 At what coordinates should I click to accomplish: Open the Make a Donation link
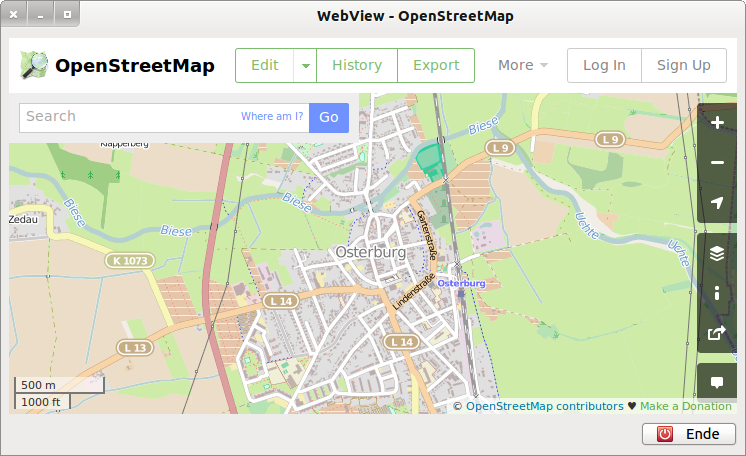tap(686, 406)
